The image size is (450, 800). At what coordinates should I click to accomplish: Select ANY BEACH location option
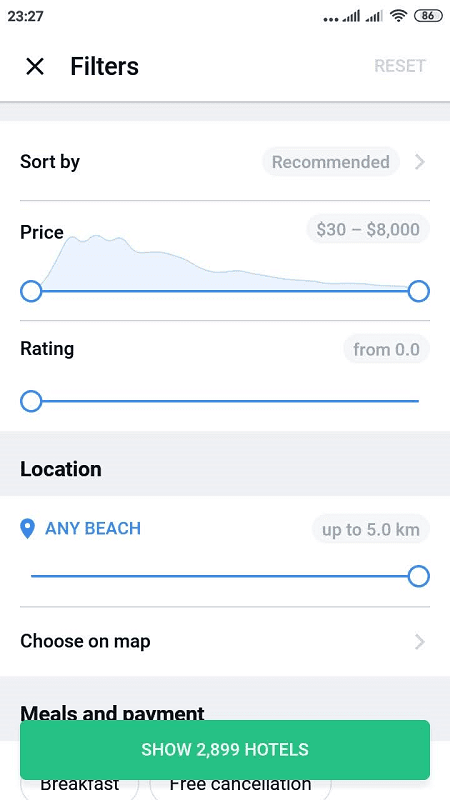click(x=93, y=529)
